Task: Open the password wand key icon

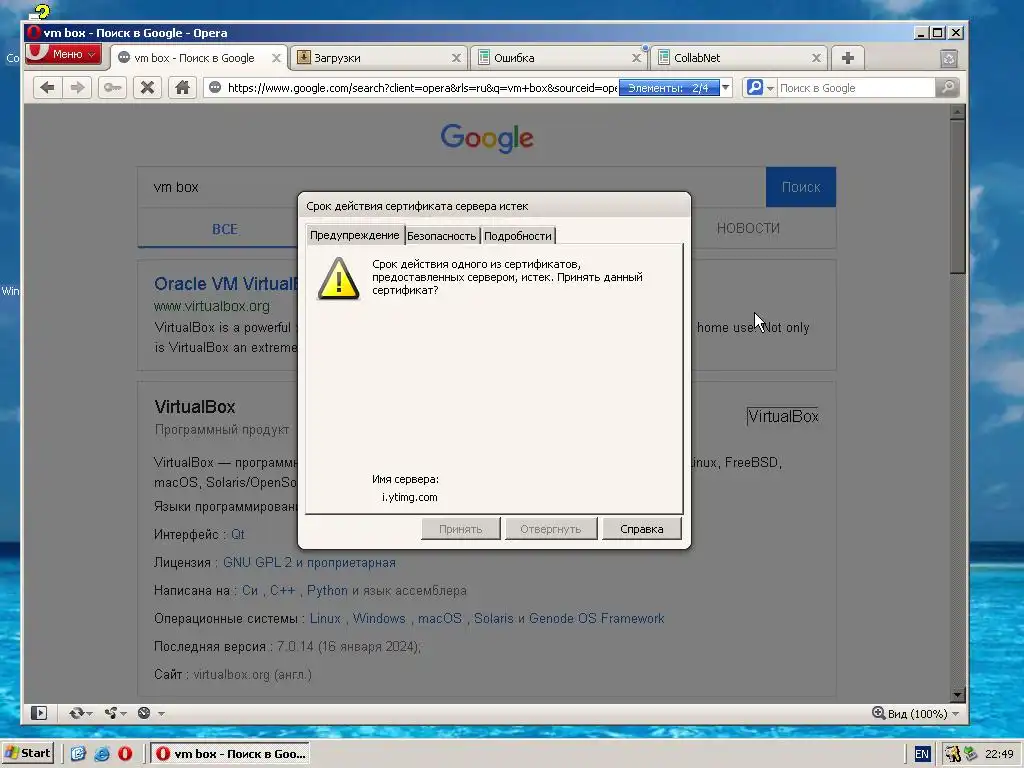Action: pos(112,88)
